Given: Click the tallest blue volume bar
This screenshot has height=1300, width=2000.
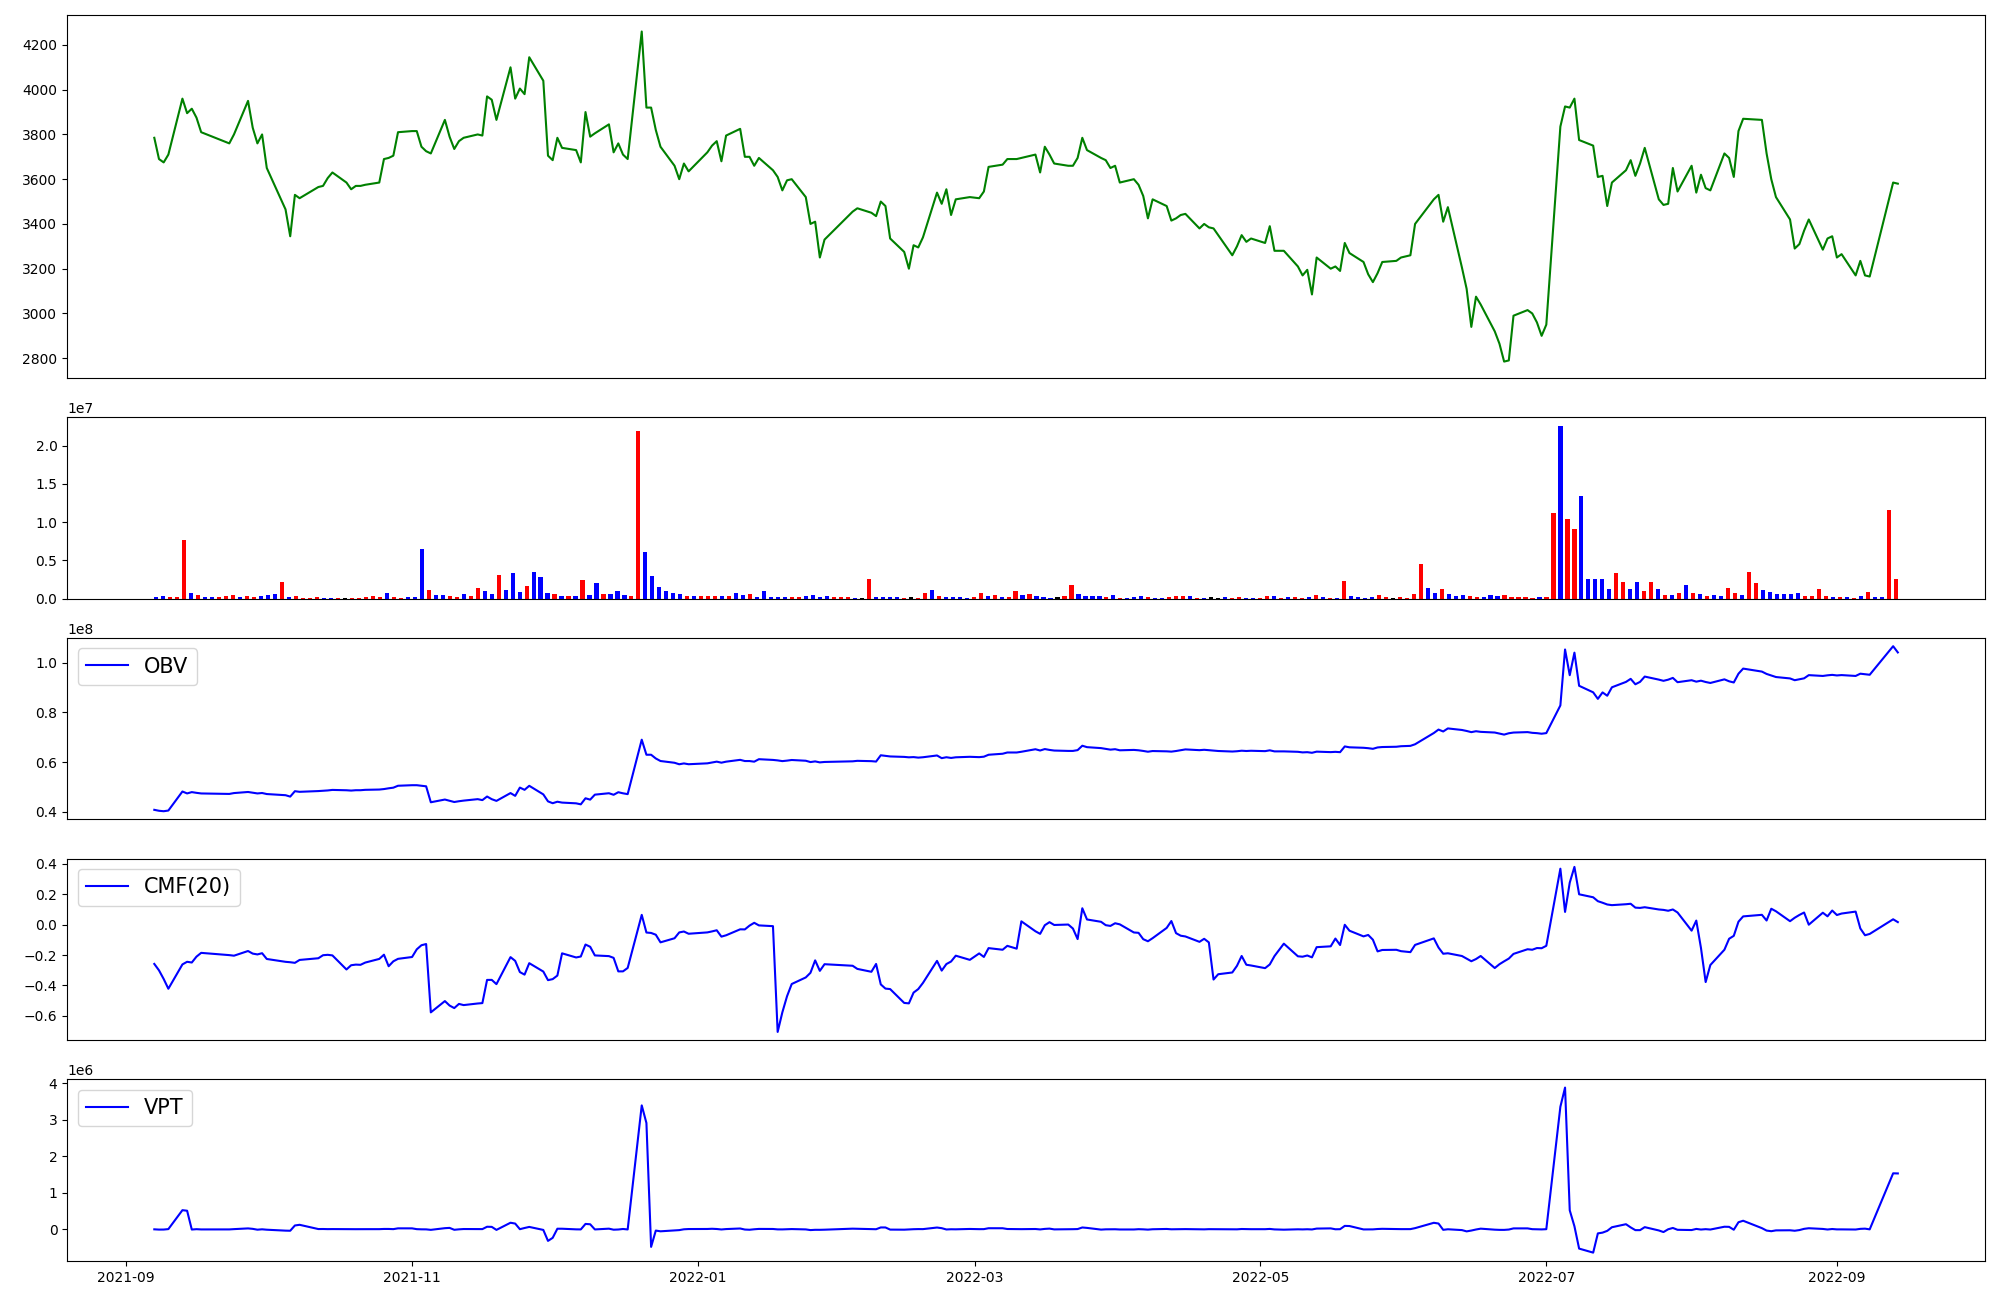Looking at the screenshot, I should coord(1560,512).
